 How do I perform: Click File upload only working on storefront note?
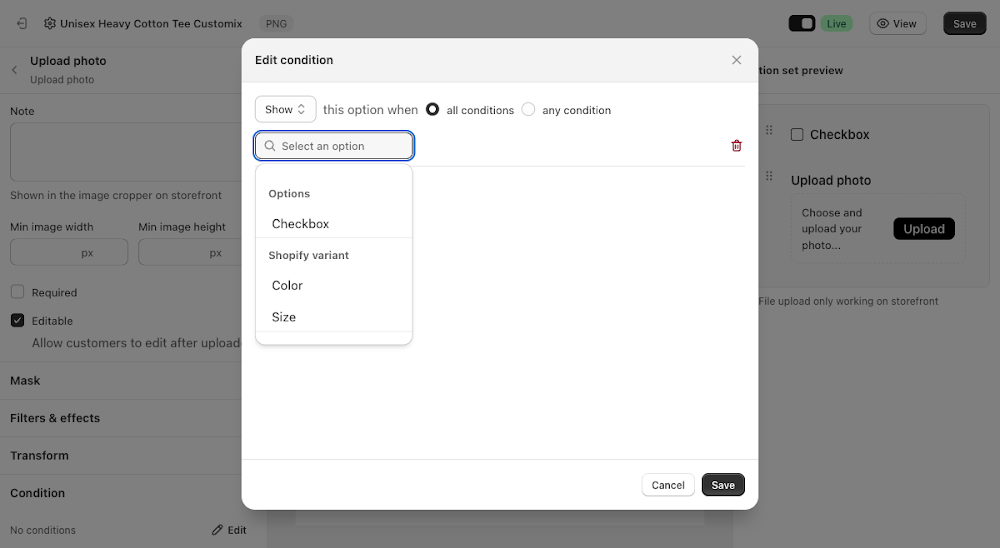tap(848, 301)
